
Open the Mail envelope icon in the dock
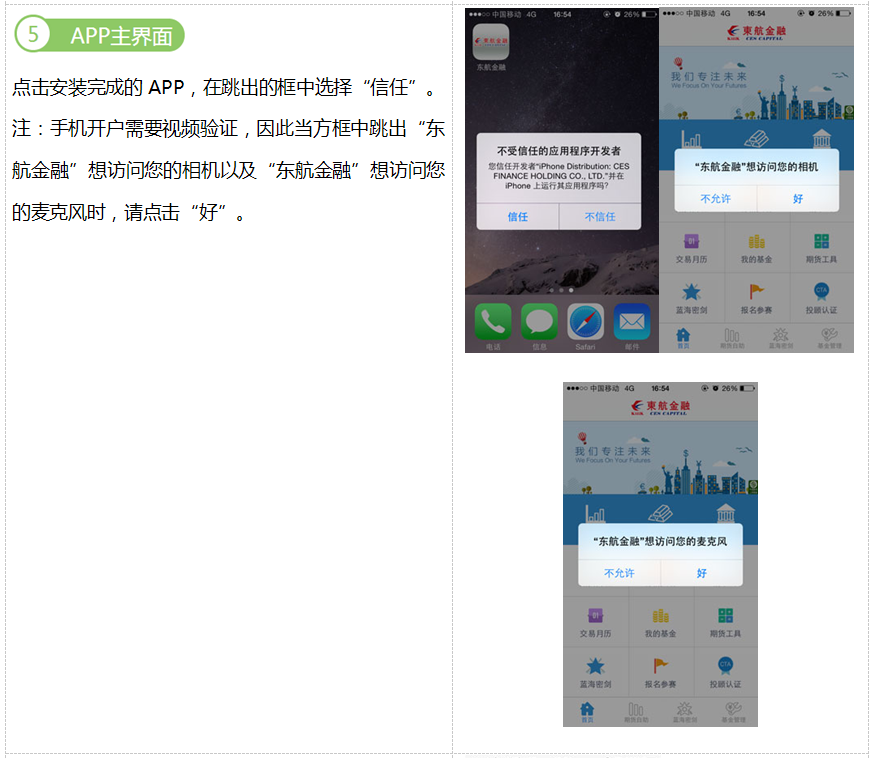(632, 321)
